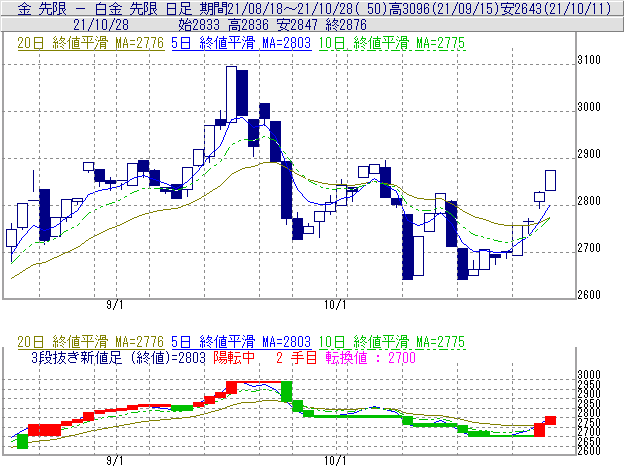
Task: Click the period text '期間21/08/18〜21/10/28( 50)'
Action: (x=293, y=8)
